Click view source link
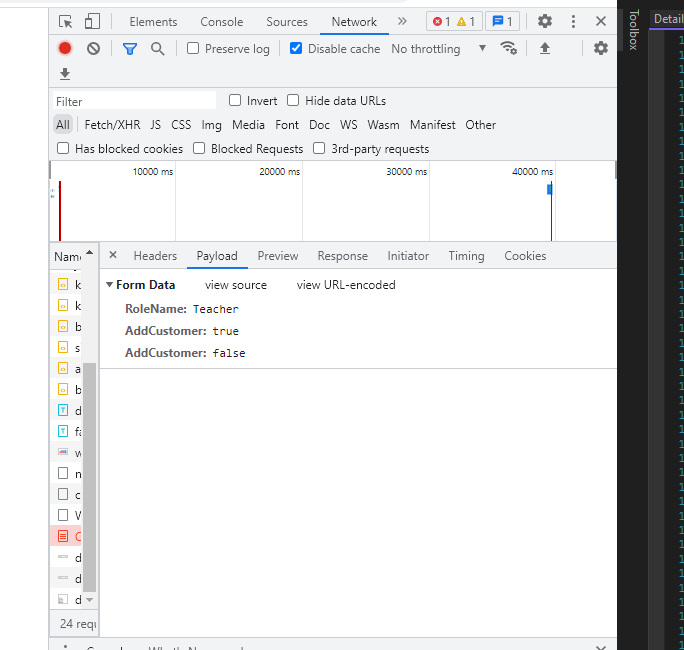Image resolution: width=684 pixels, height=650 pixels. 236,285
